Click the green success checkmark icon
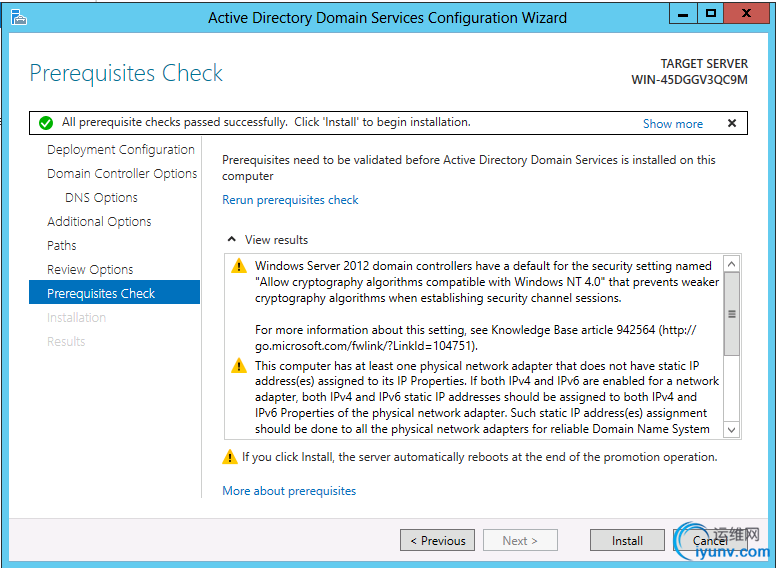The height and width of the screenshot is (568, 776). coord(46,123)
